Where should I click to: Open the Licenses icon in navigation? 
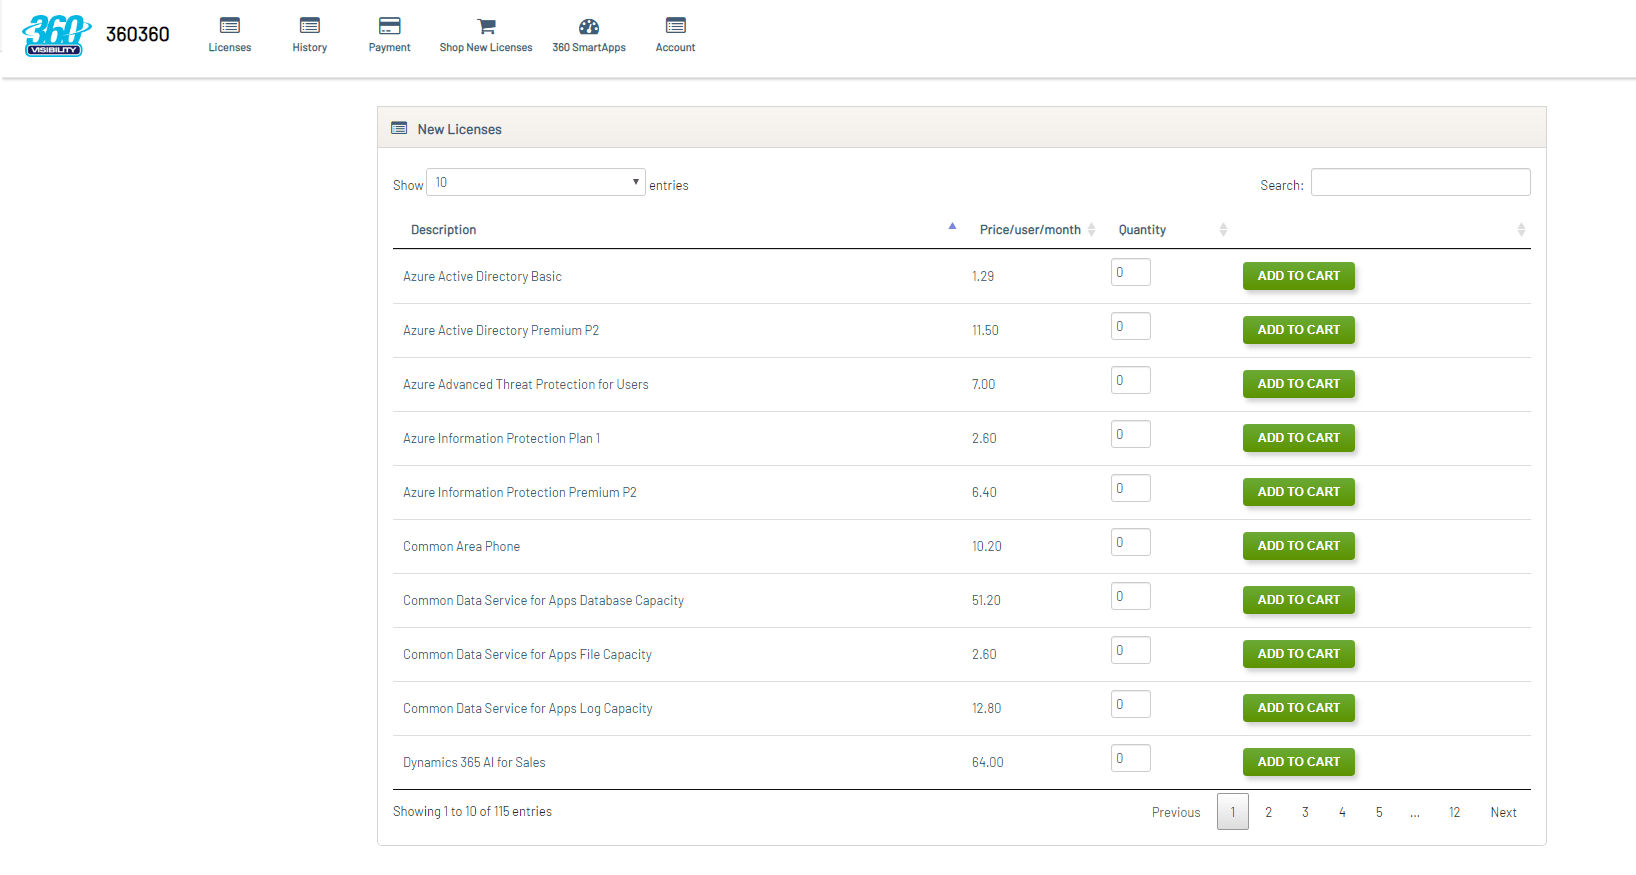pyautogui.click(x=230, y=26)
